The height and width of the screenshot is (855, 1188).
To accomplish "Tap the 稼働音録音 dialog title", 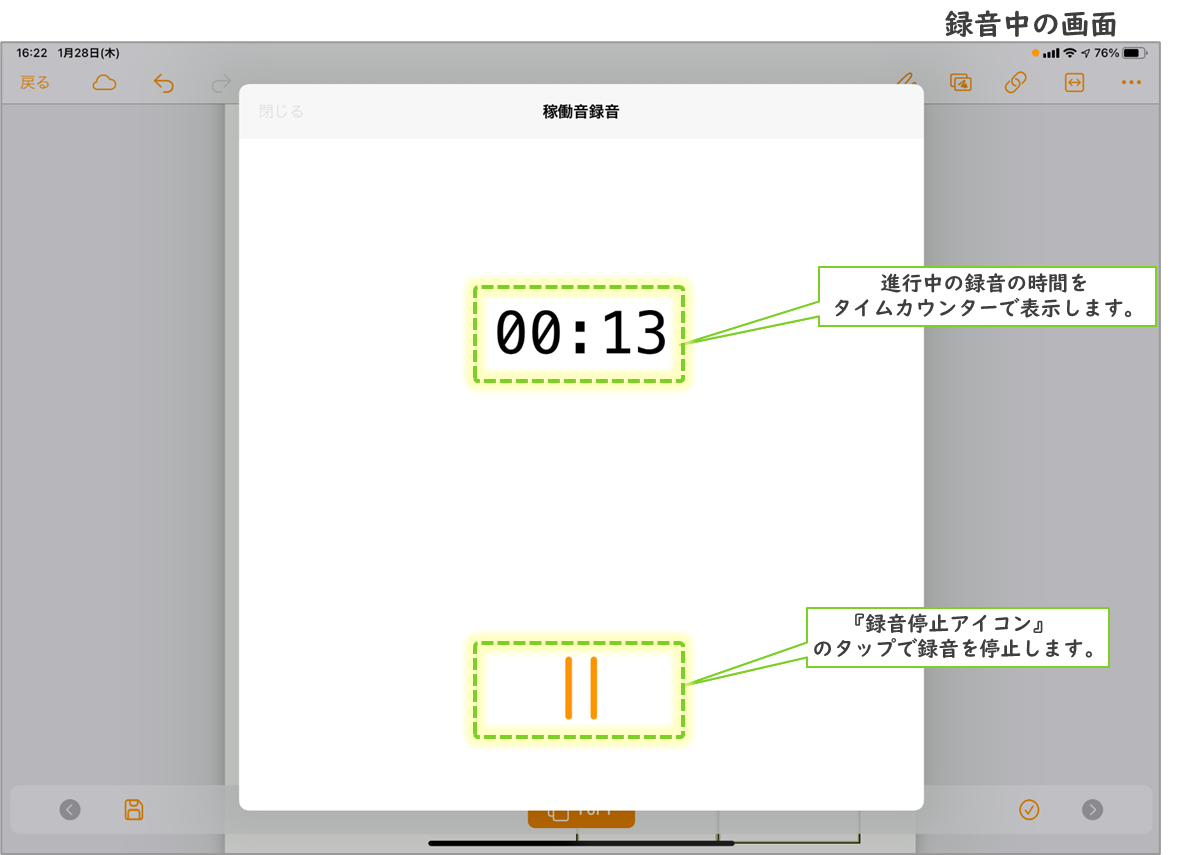I will pos(581,112).
